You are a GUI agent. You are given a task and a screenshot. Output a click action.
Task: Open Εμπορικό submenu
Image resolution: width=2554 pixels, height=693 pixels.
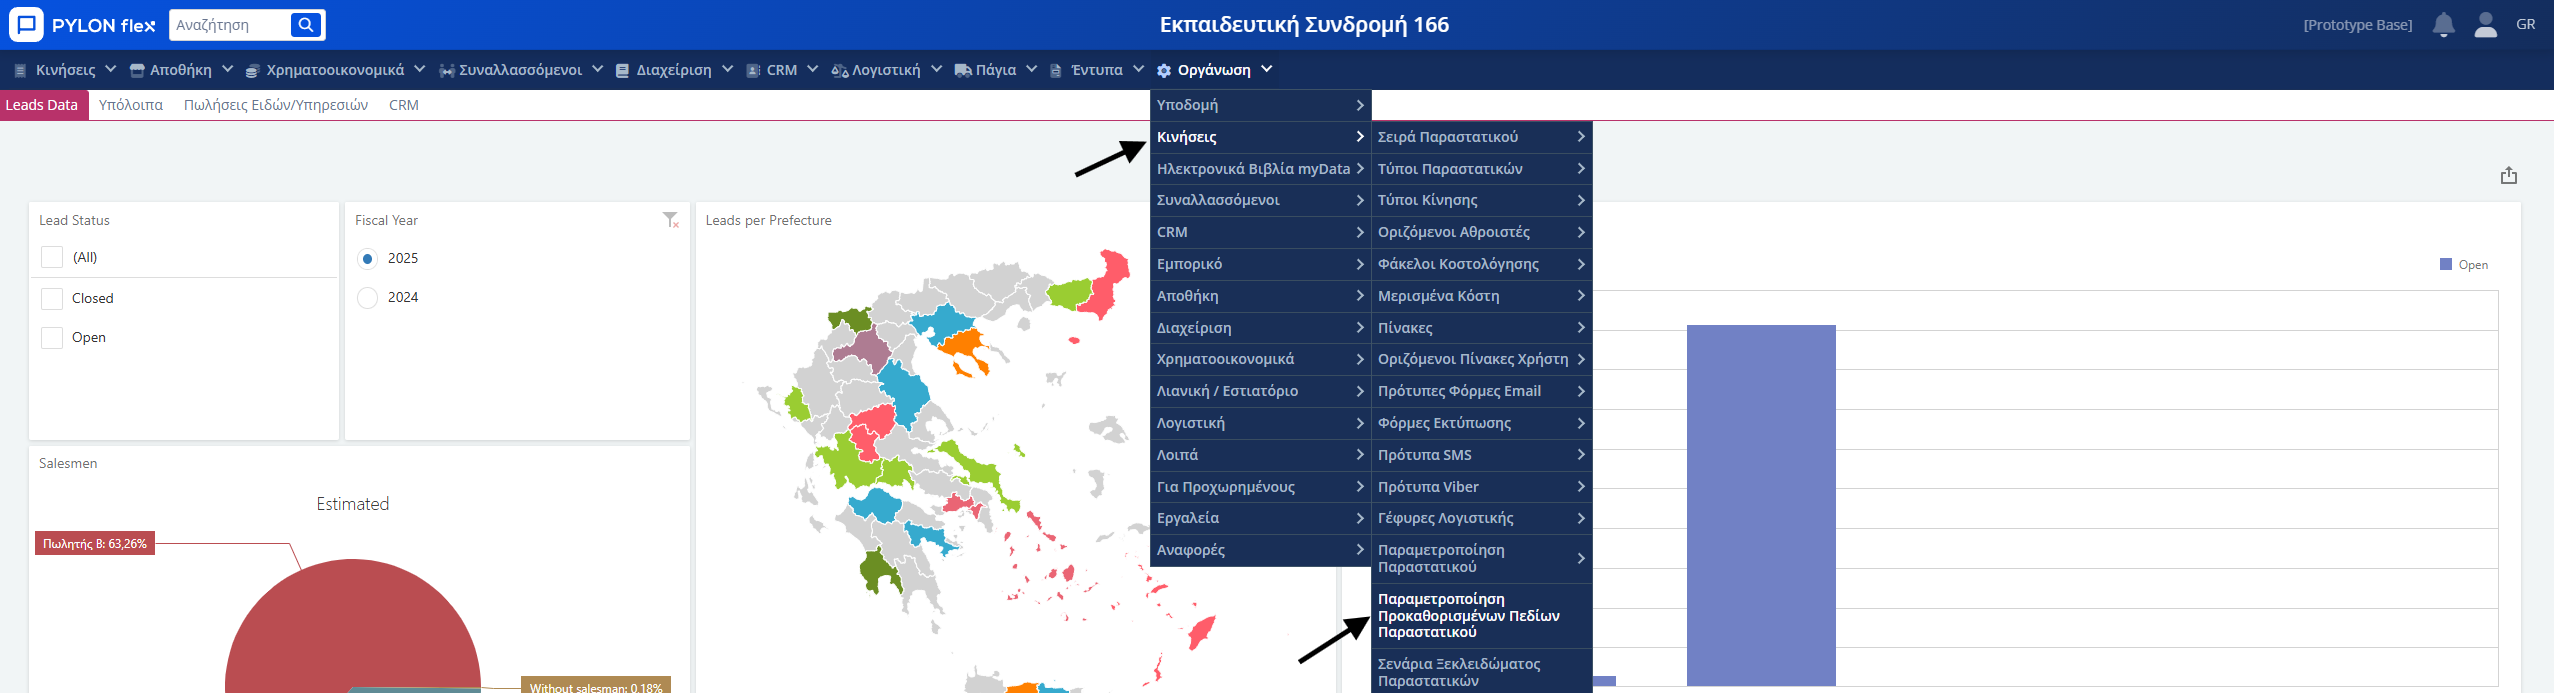pos(1260,264)
